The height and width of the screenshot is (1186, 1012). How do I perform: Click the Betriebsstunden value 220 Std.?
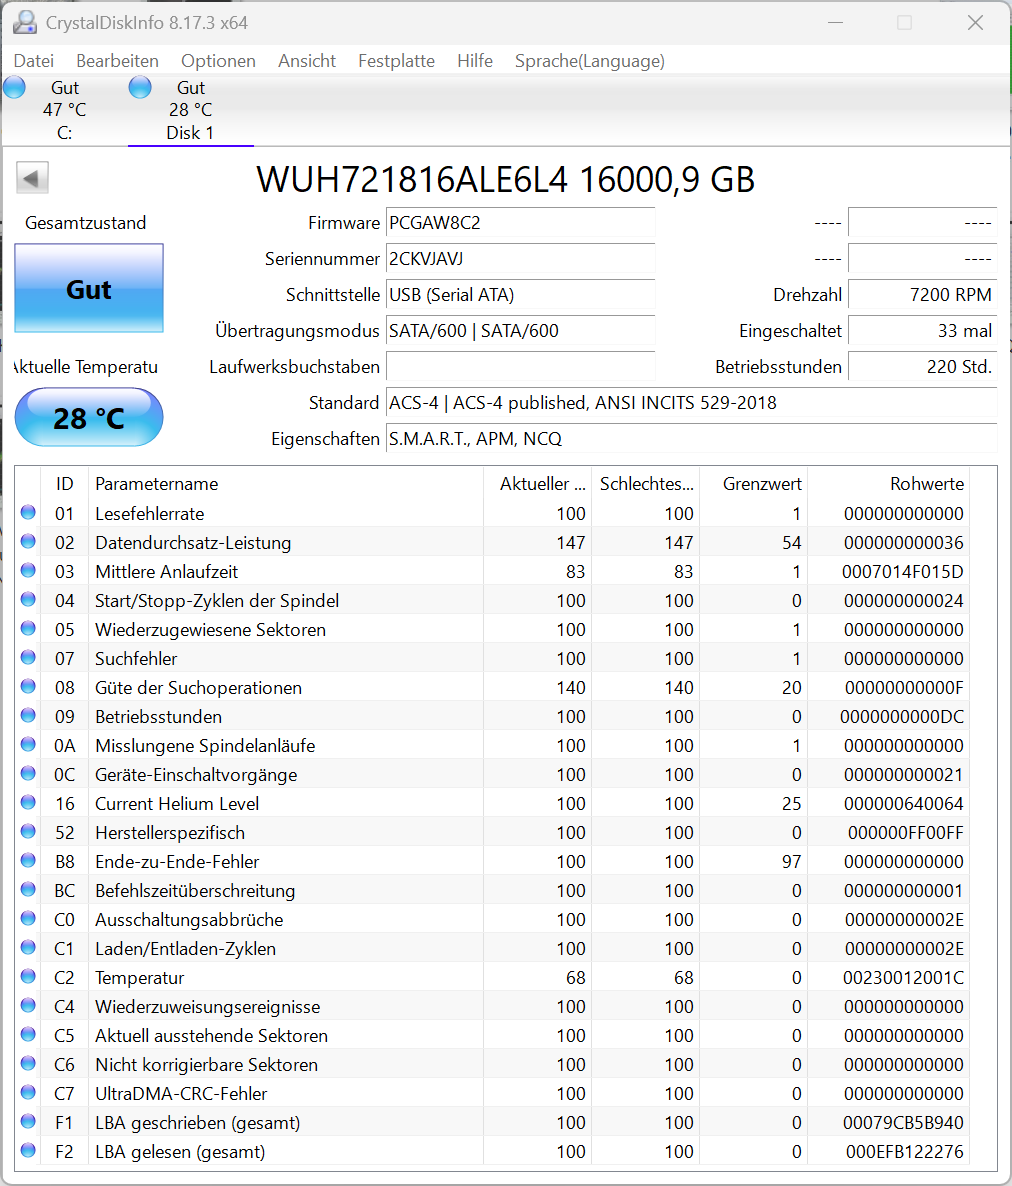click(x=923, y=367)
